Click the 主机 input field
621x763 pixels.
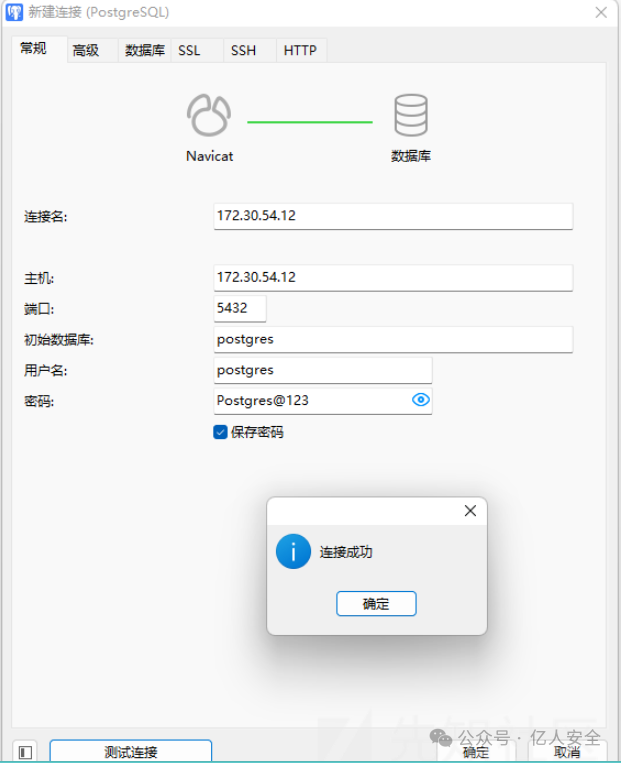[x=393, y=278]
